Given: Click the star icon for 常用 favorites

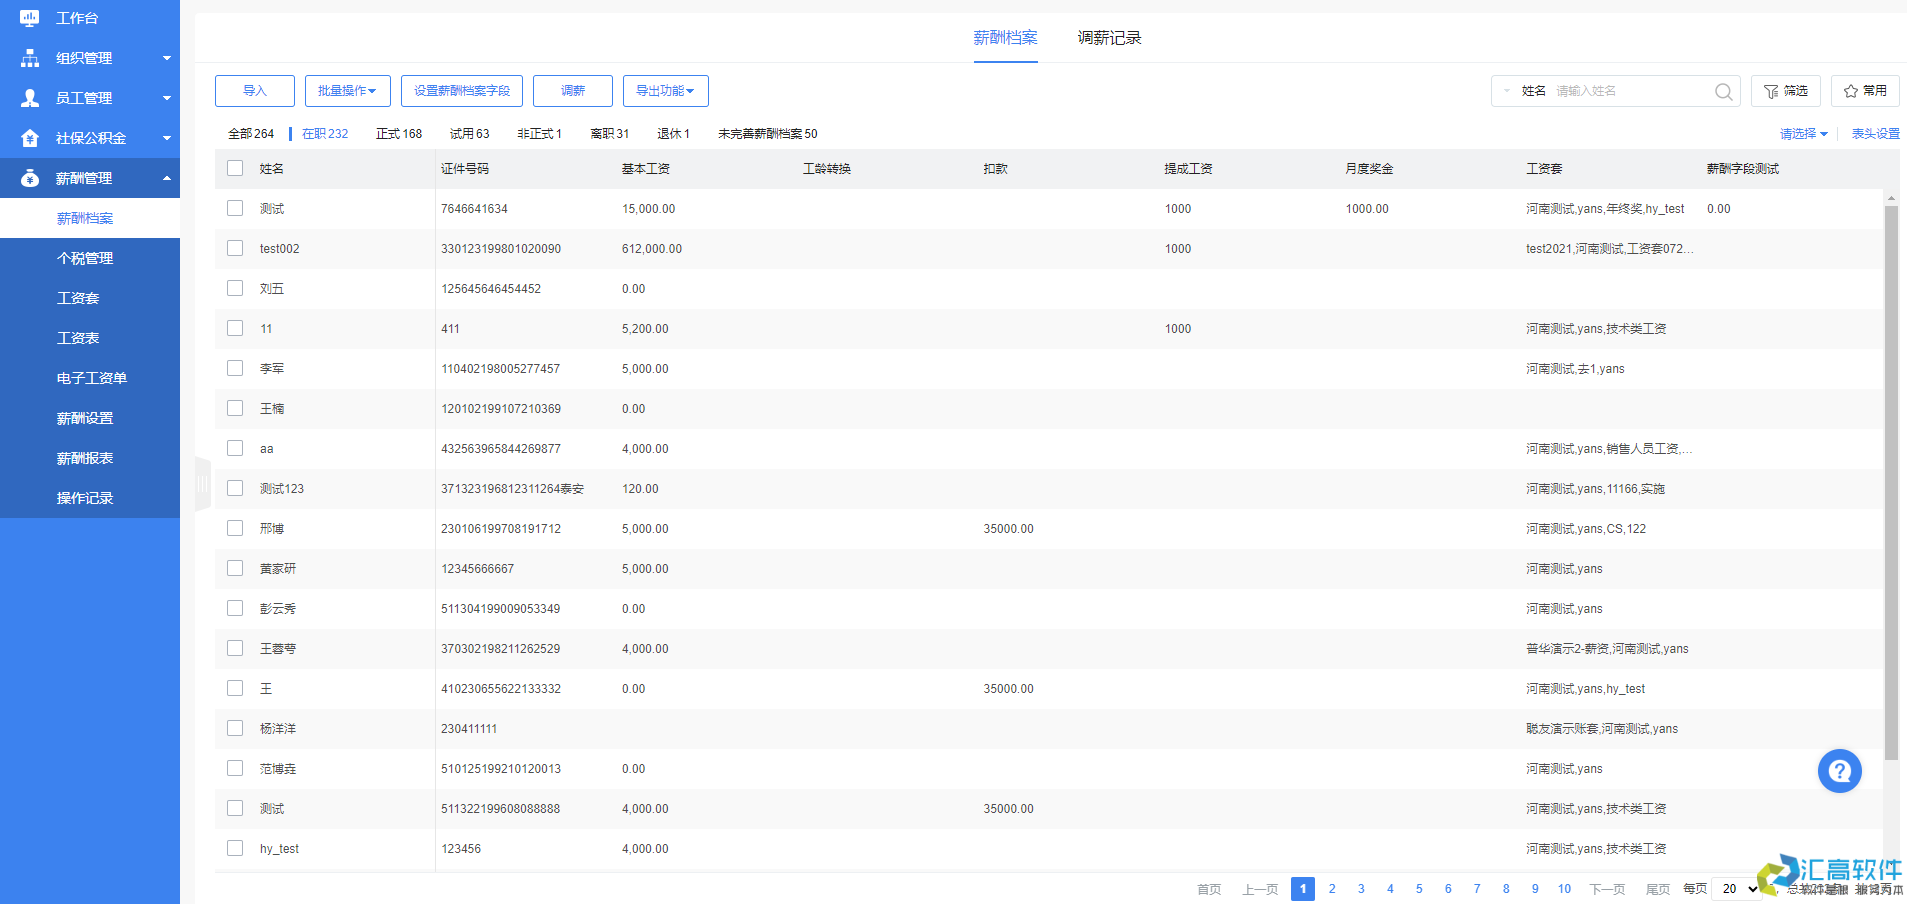Looking at the screenshot, I should tap(1850, 91).
